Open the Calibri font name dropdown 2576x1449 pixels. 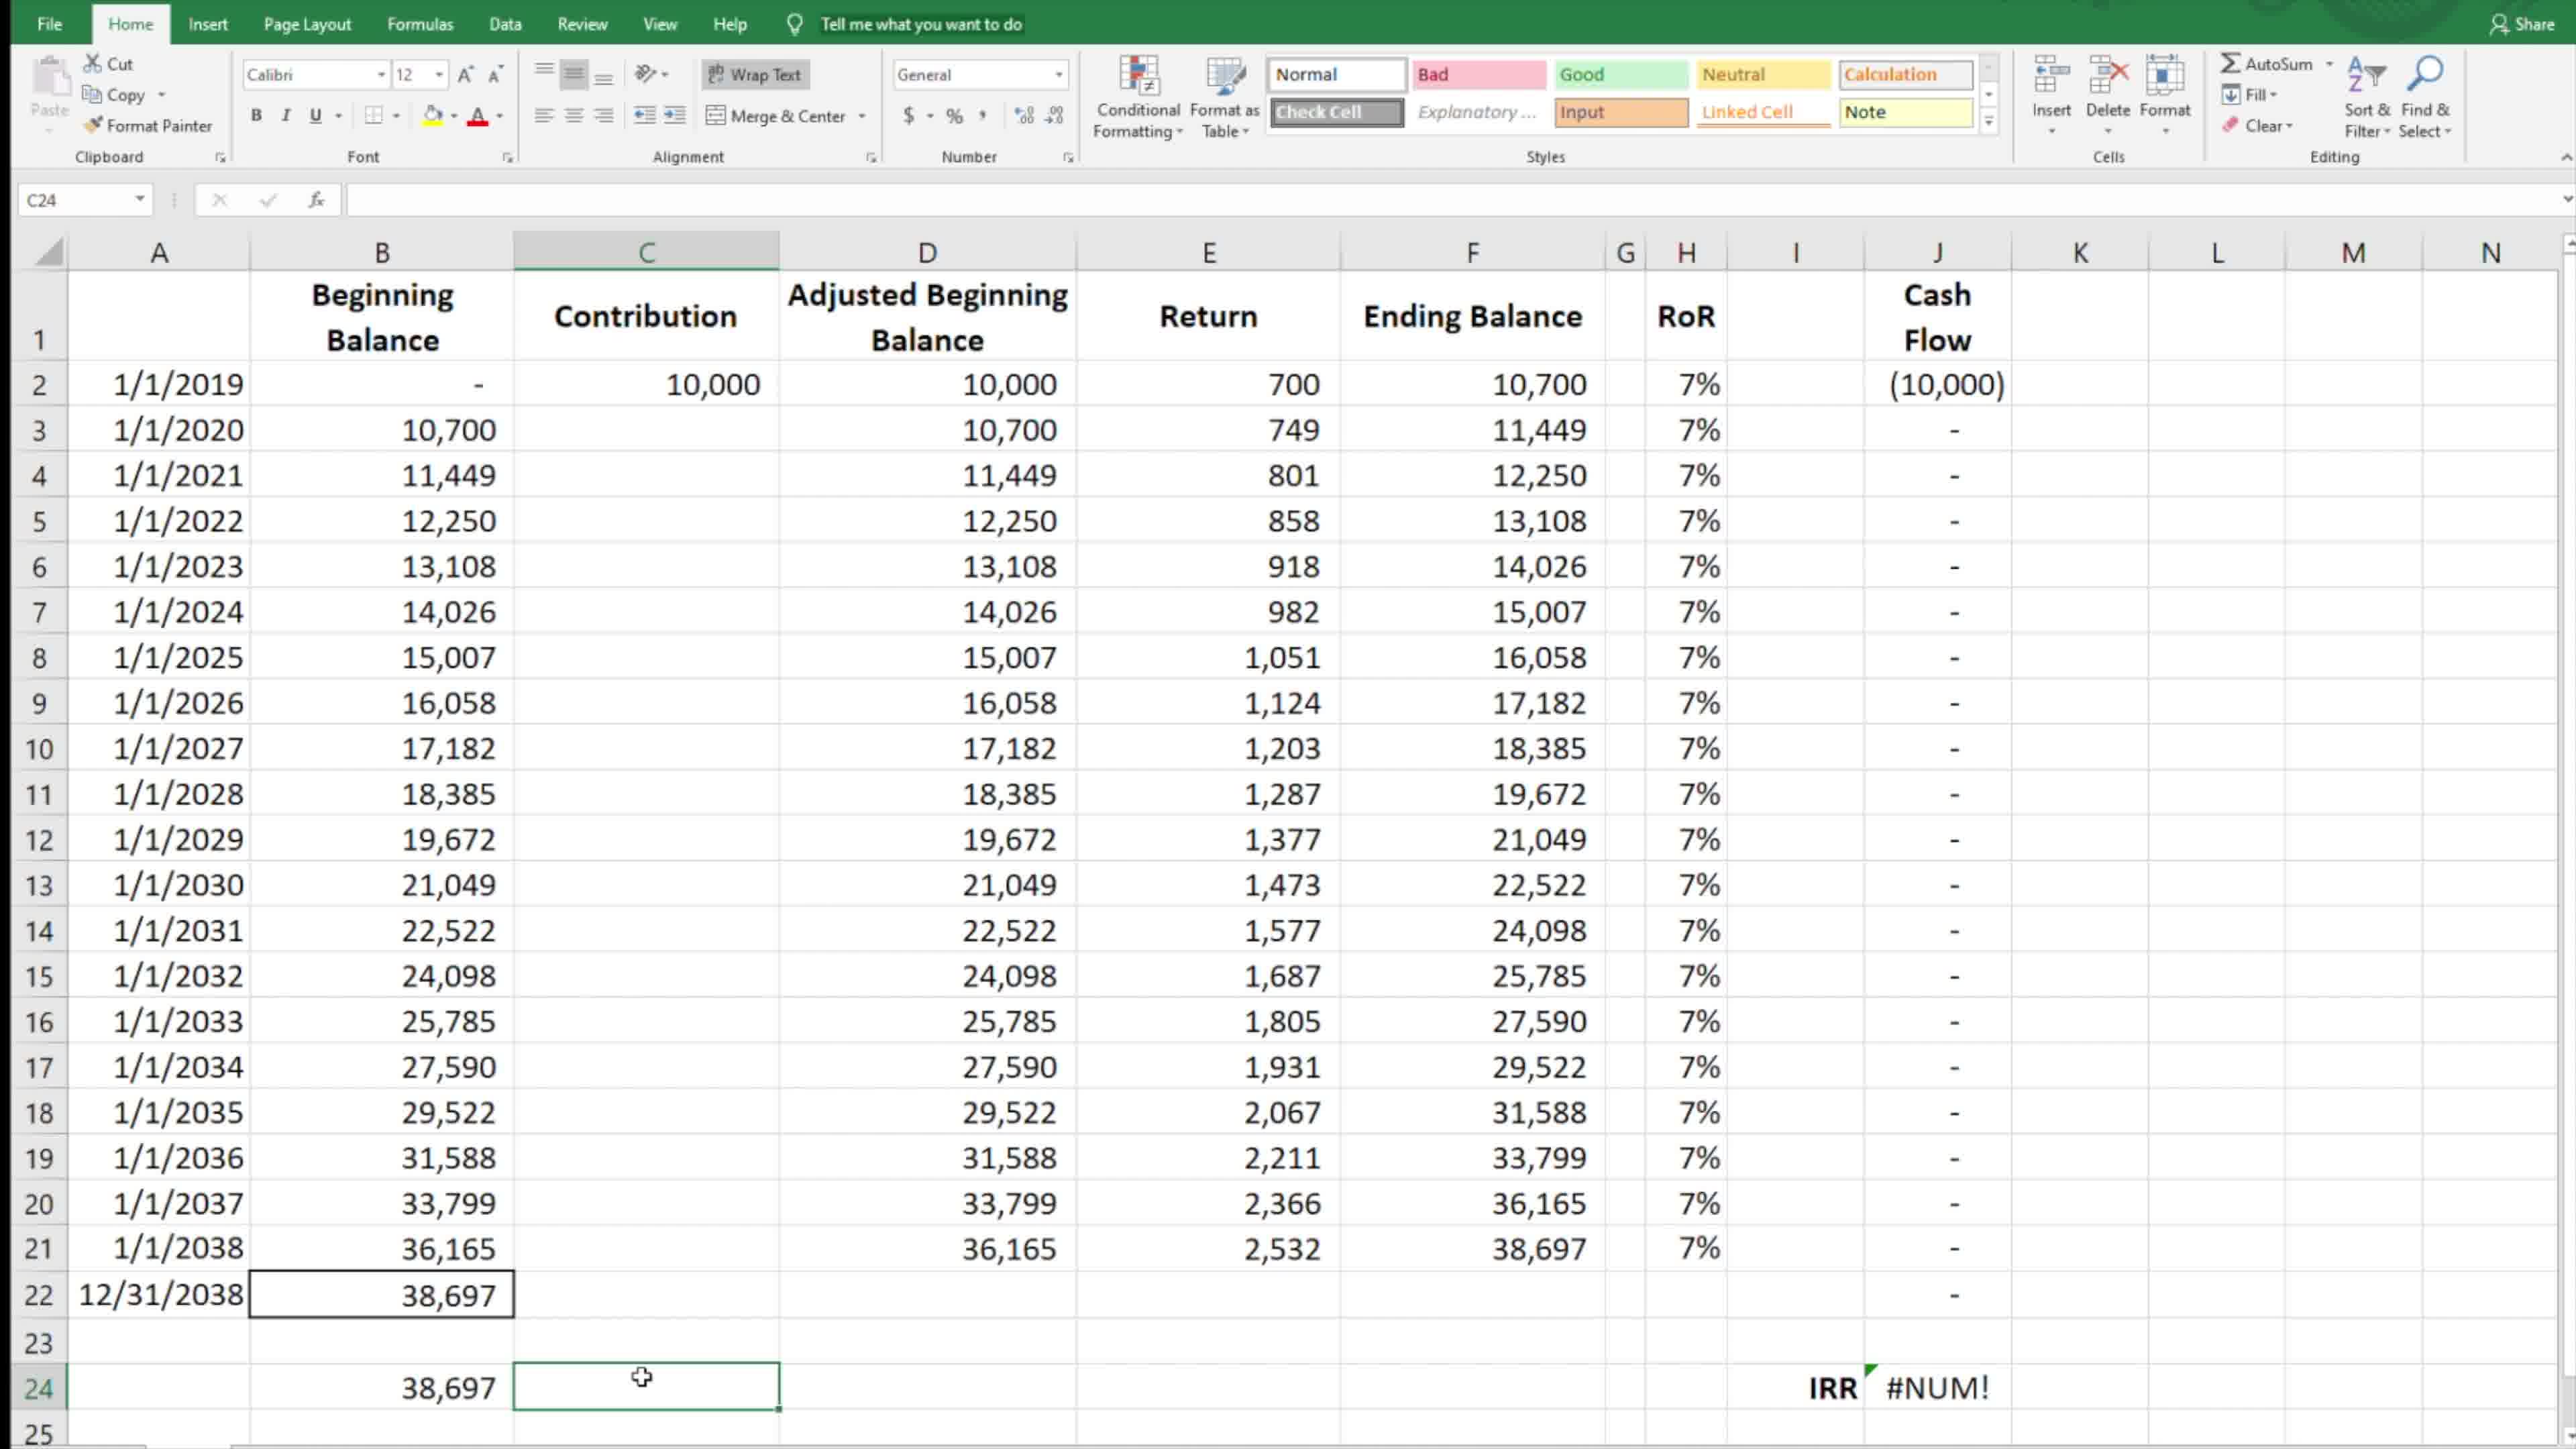[381, 74]
